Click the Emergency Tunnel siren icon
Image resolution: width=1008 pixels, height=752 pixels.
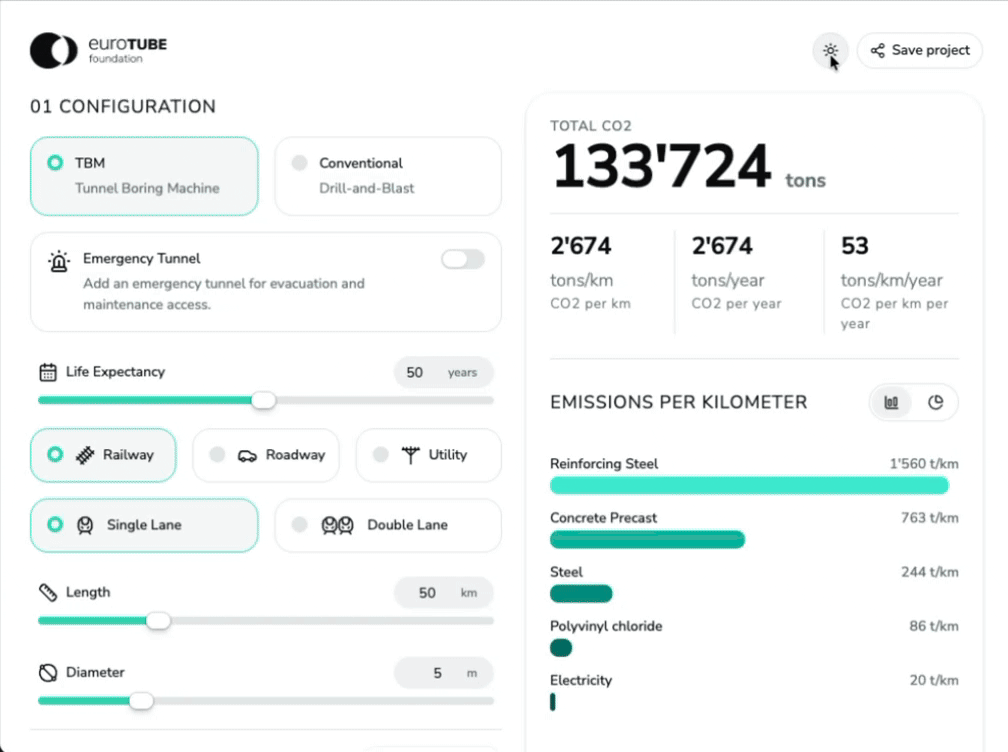(58, 261)
